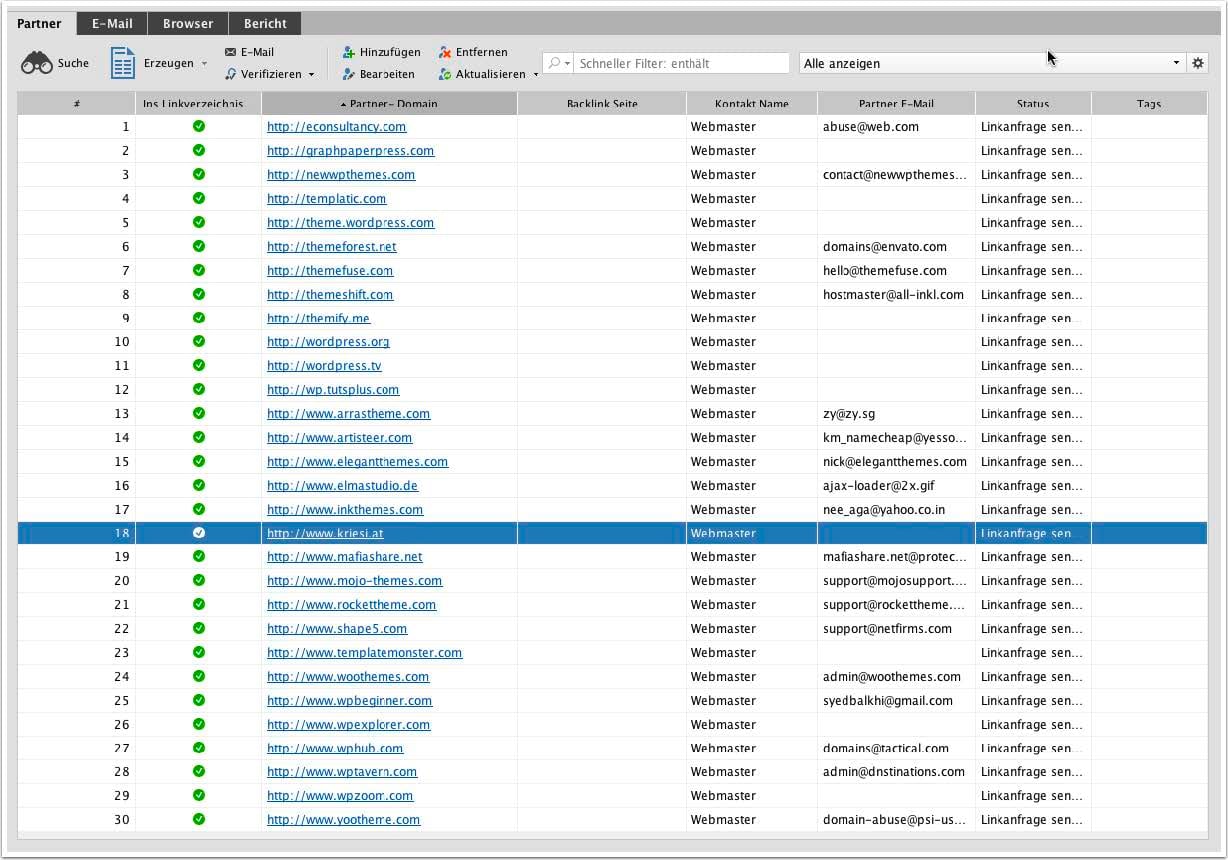Expand the Verifizieren dropdown arrow
The height and width of the screenshot is (860, 1228).
coord(311,75)
